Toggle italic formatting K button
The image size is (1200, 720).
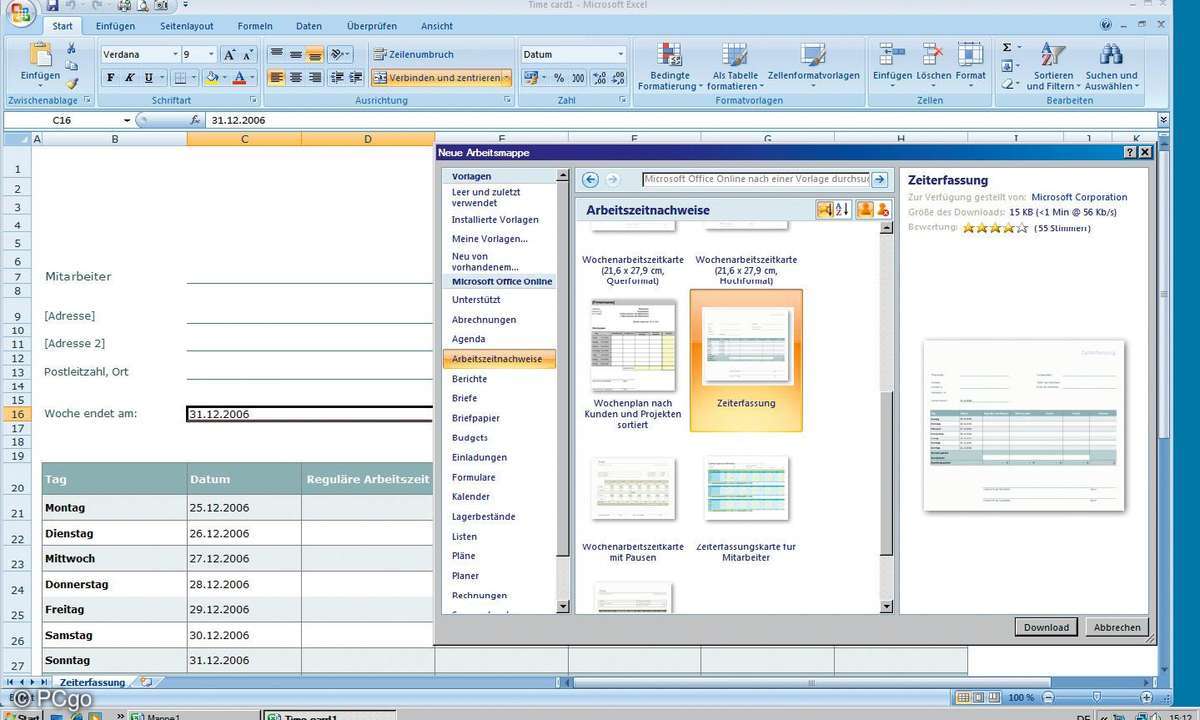129,78
